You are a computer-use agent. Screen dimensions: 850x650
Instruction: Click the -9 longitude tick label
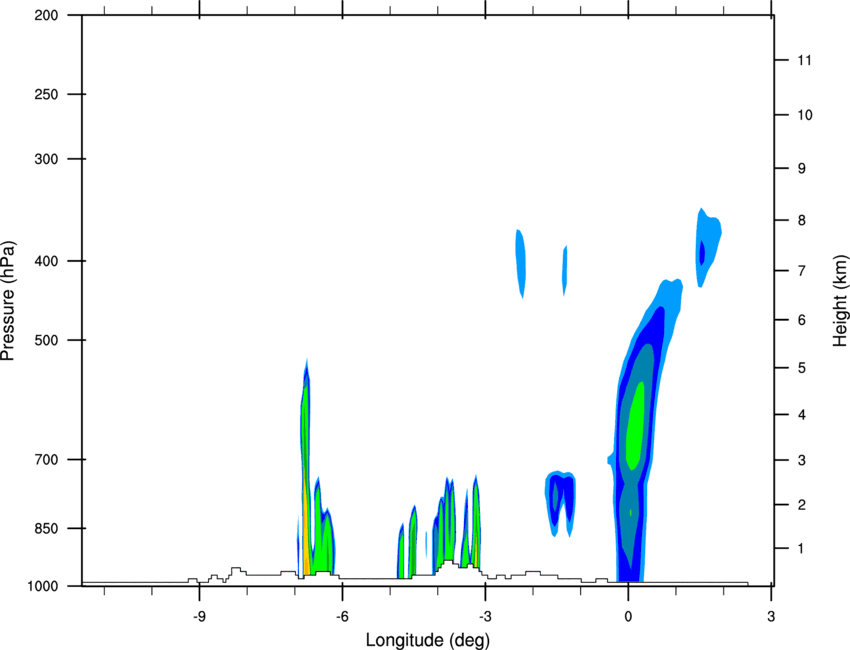click(x=199, y=617)
